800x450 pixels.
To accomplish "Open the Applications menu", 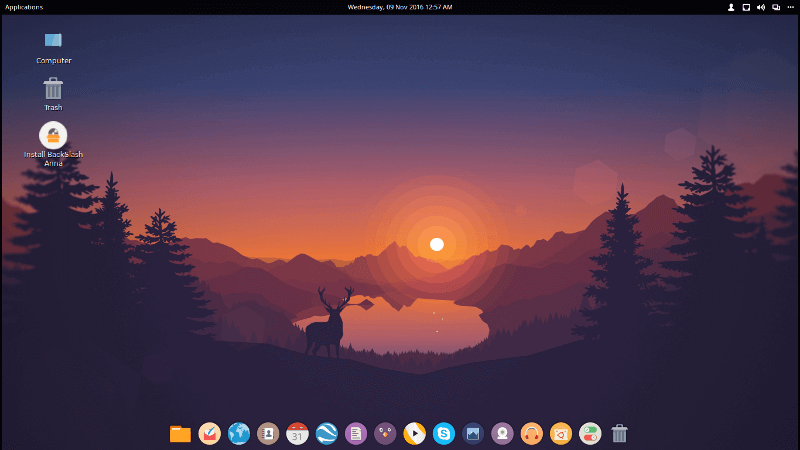I will (24, 7).
